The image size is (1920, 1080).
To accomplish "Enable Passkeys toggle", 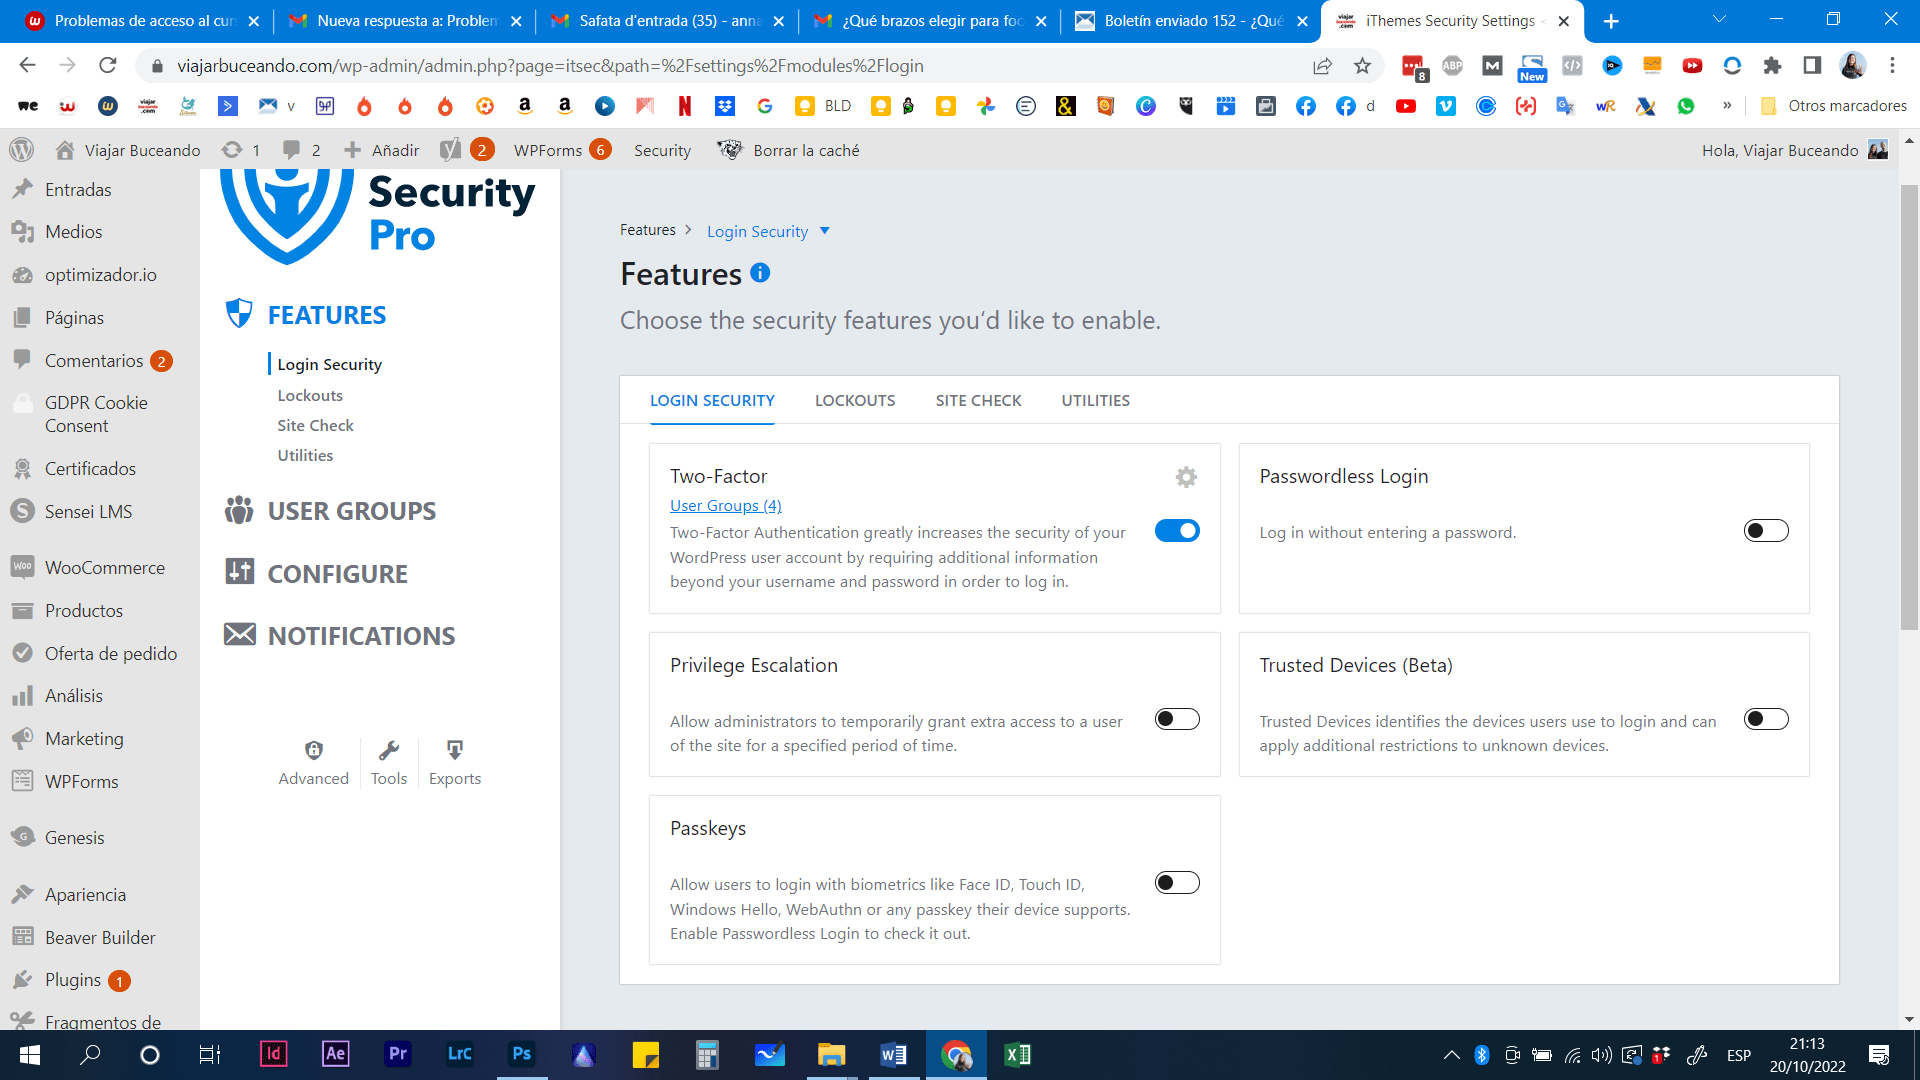I will pos(1177,883).
